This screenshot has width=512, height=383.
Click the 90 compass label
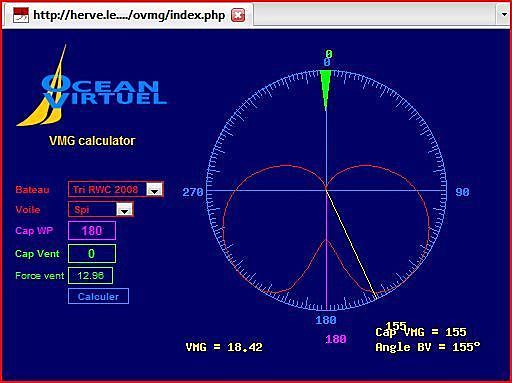tap(462, 192)
